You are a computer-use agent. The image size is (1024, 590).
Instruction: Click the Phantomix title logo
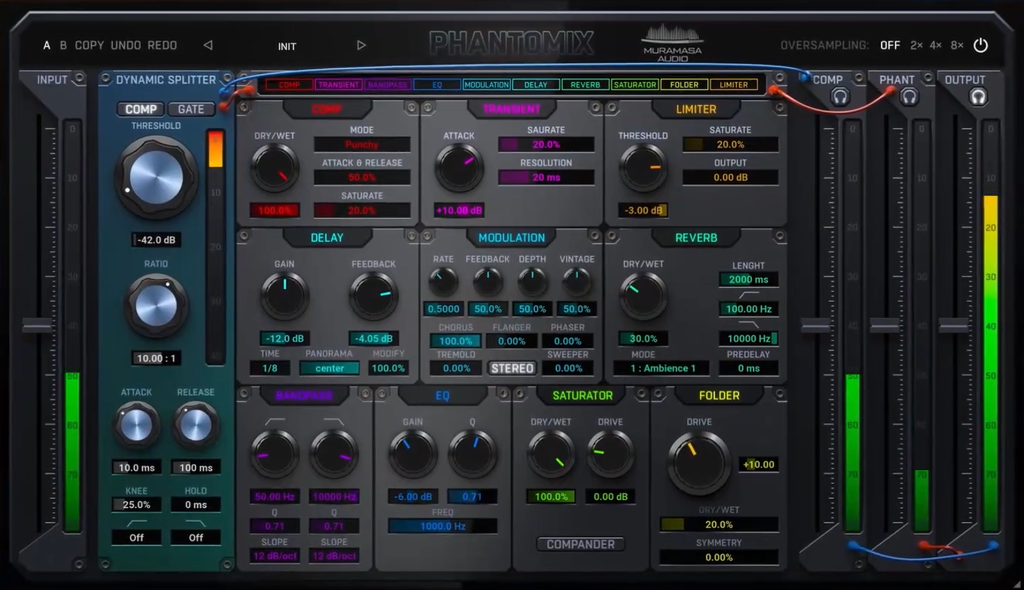[510, 42]
